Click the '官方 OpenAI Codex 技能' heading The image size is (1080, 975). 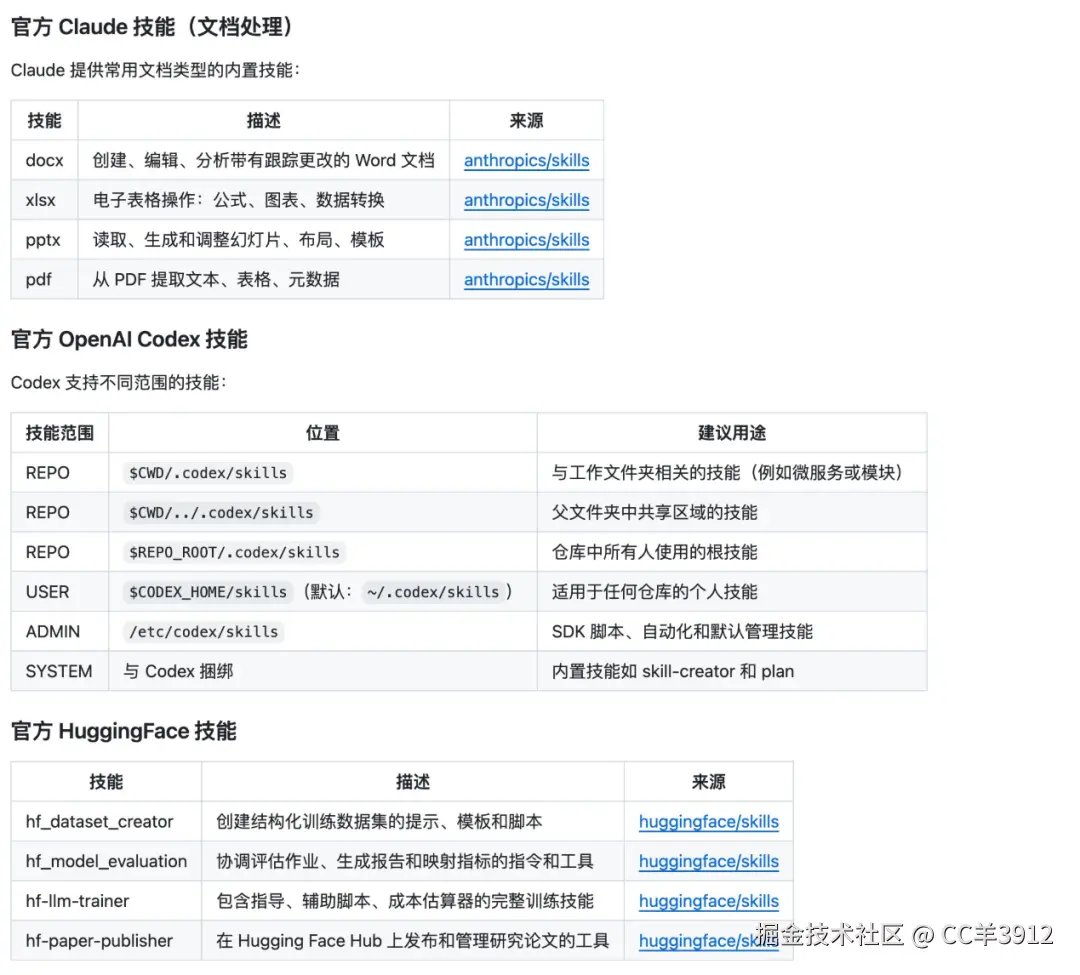pyautogui.click(x=129, y=339)
